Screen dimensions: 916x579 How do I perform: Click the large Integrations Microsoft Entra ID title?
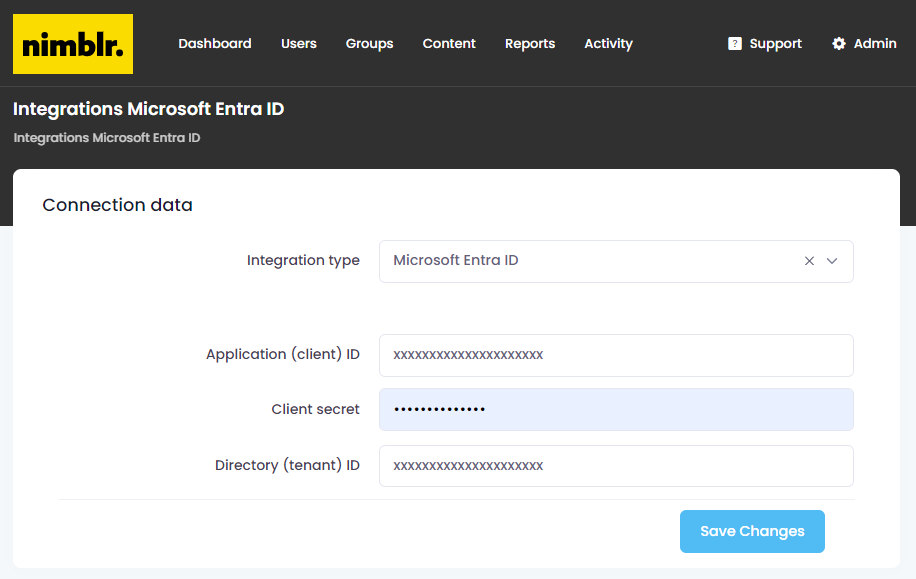pyautogui.click(x=148, y=109)
